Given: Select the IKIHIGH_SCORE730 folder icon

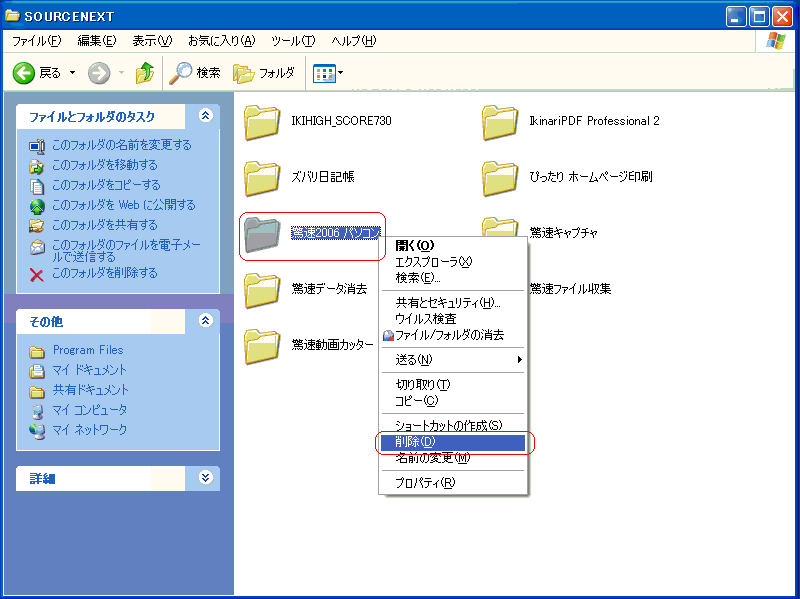Looking at the screenshot, I should click(x=262, y=122).
